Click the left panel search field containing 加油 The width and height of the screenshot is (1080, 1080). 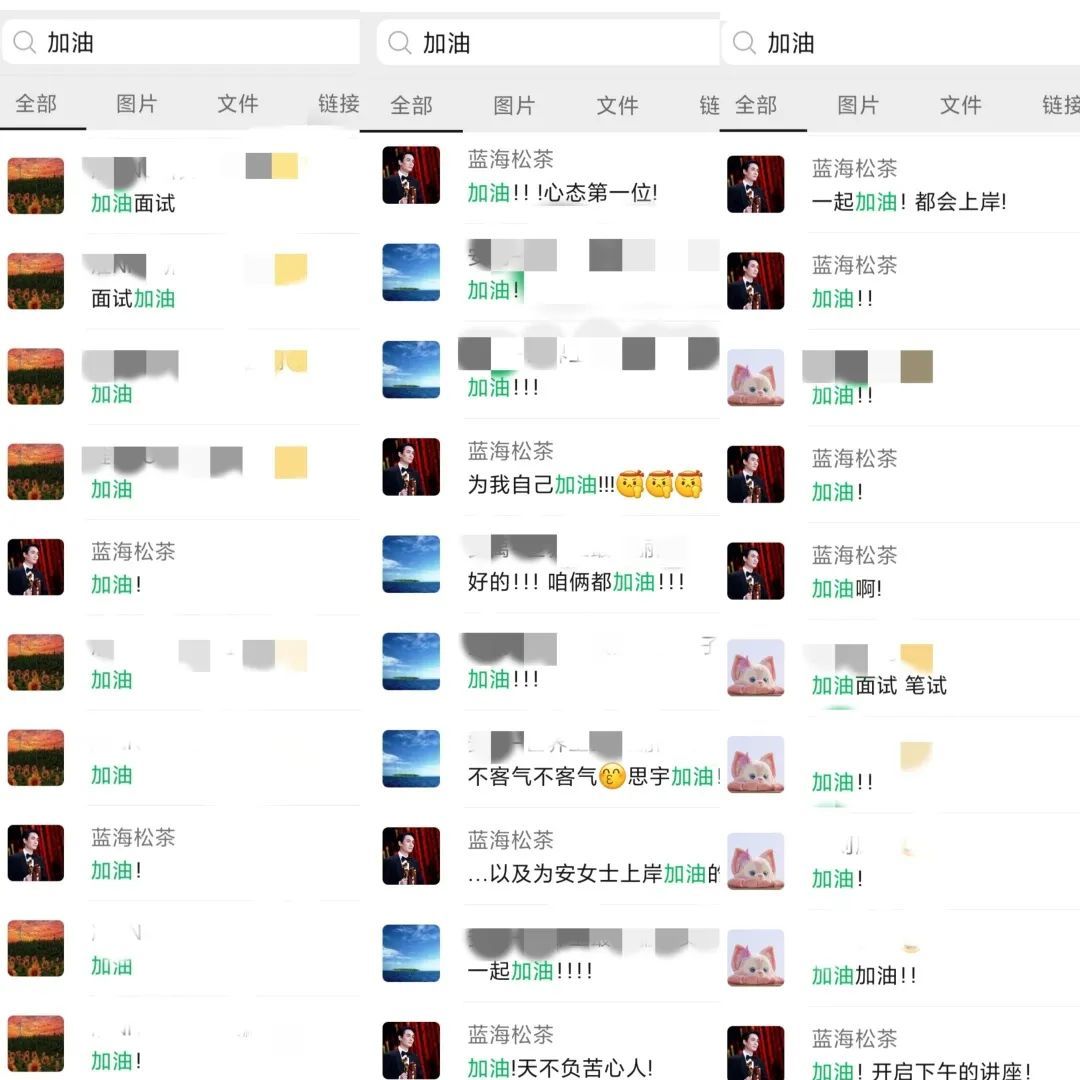[180, 42]
